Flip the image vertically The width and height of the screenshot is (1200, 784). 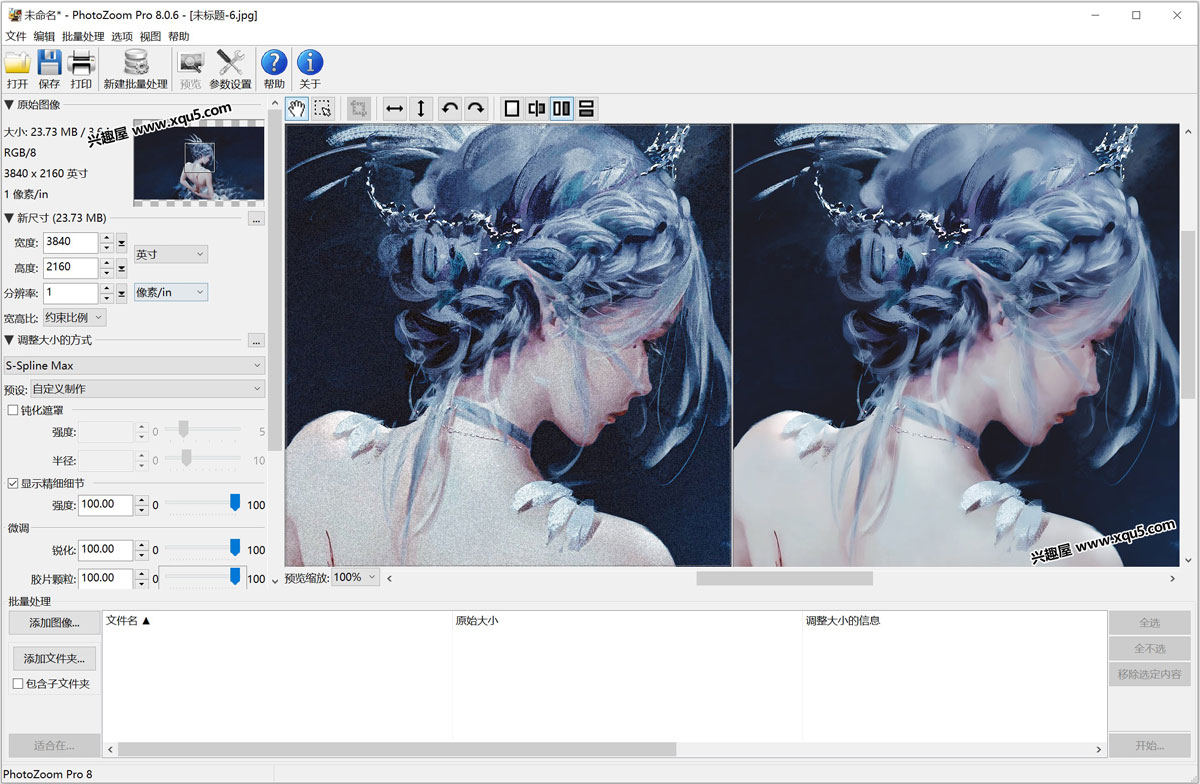[x=421, y=108]
